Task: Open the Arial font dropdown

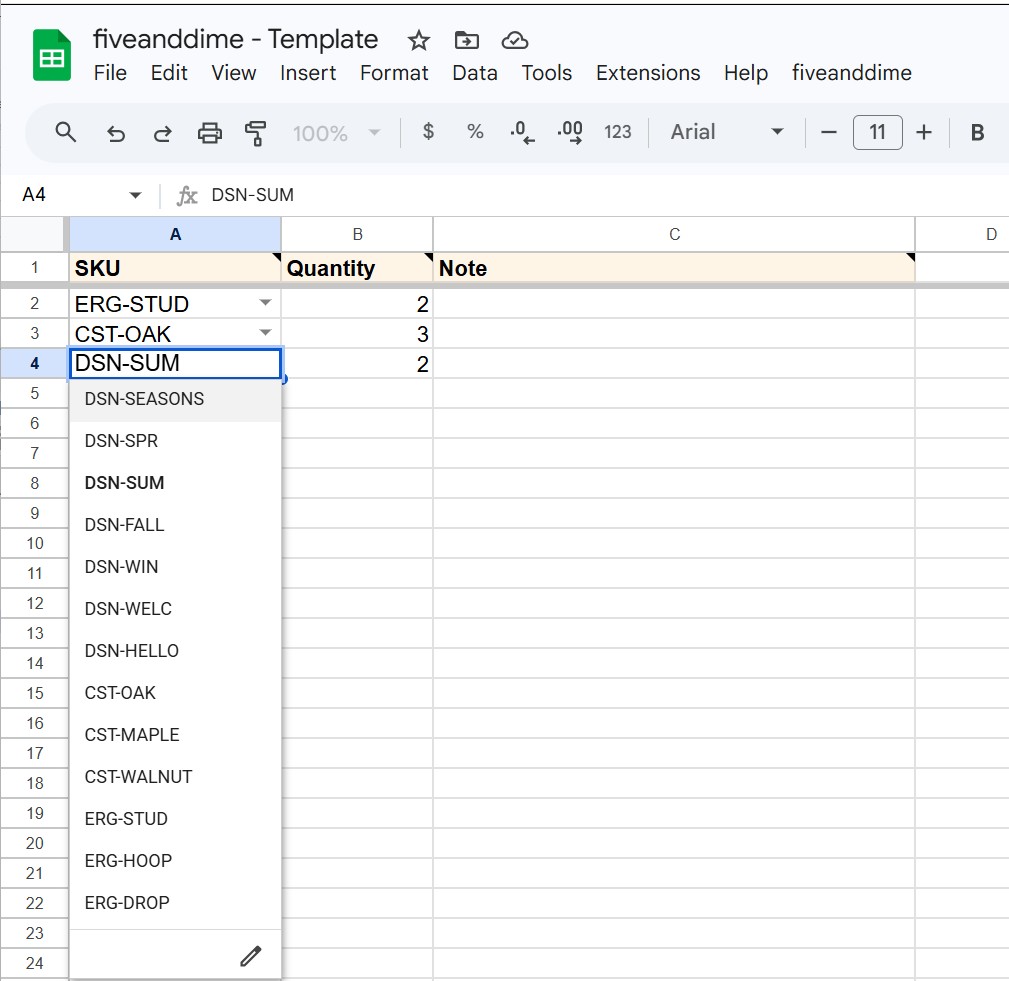Action: point(726,132)
